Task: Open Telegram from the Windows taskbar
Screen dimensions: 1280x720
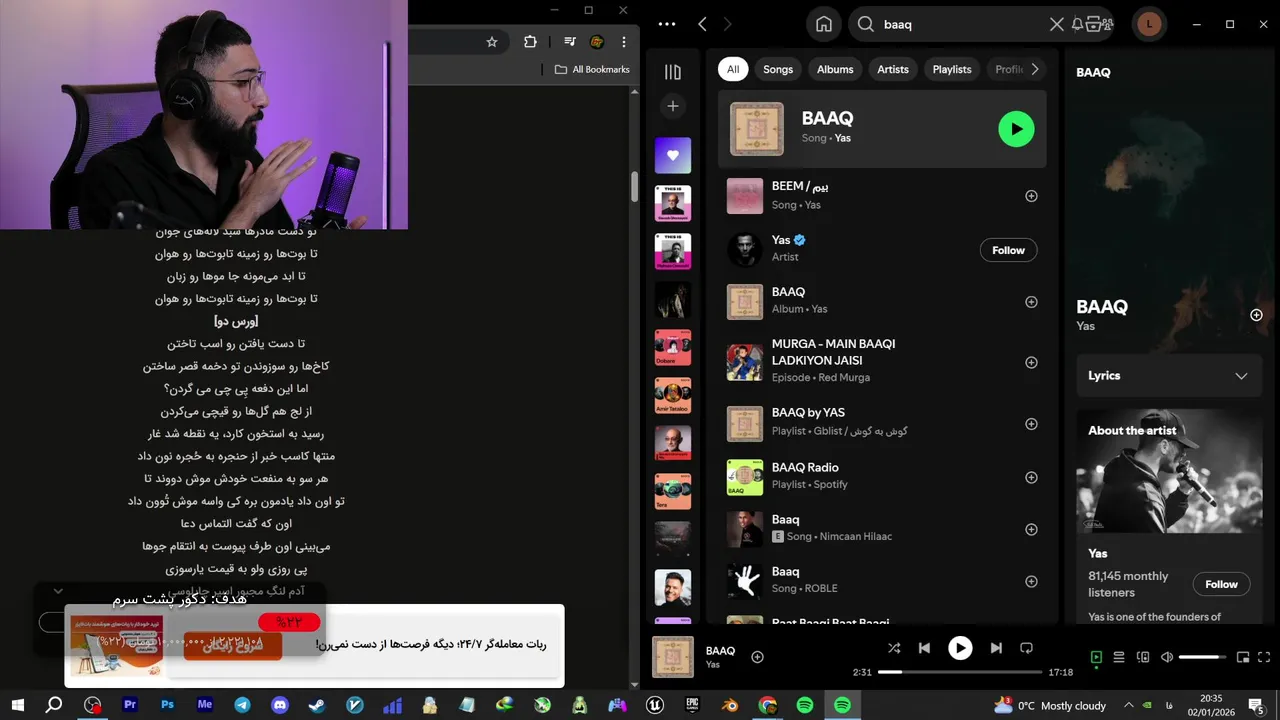Action: pos(242,705)
